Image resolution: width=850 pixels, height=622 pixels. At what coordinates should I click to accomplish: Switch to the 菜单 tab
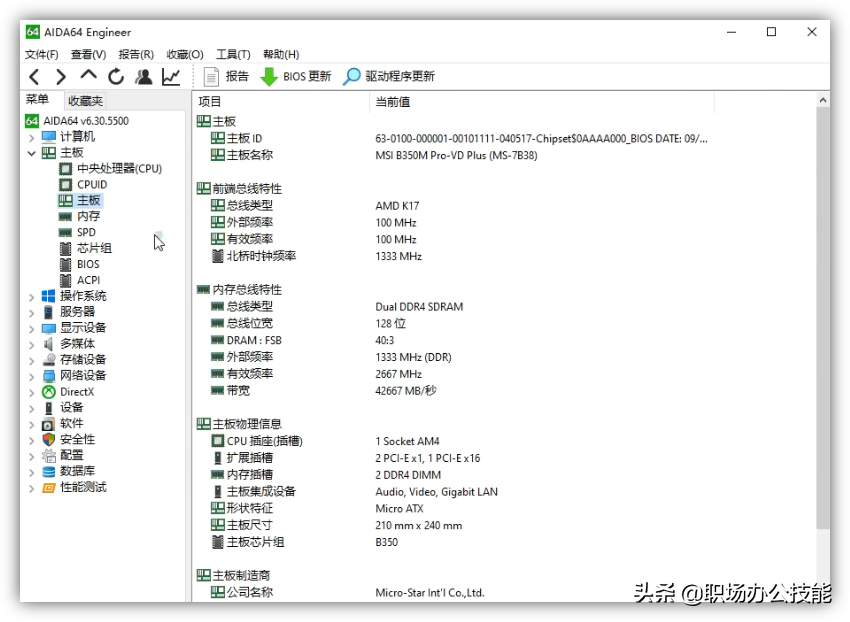pyautogui.click(x=37, y=99)
